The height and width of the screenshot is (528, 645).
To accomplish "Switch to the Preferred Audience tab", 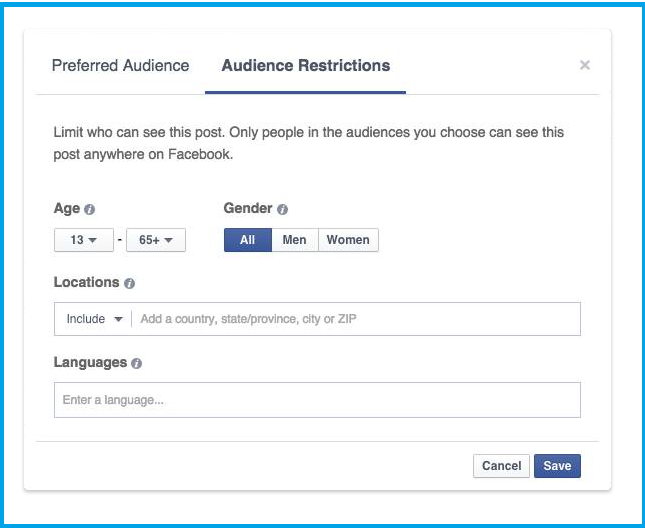I will (120, 66).
